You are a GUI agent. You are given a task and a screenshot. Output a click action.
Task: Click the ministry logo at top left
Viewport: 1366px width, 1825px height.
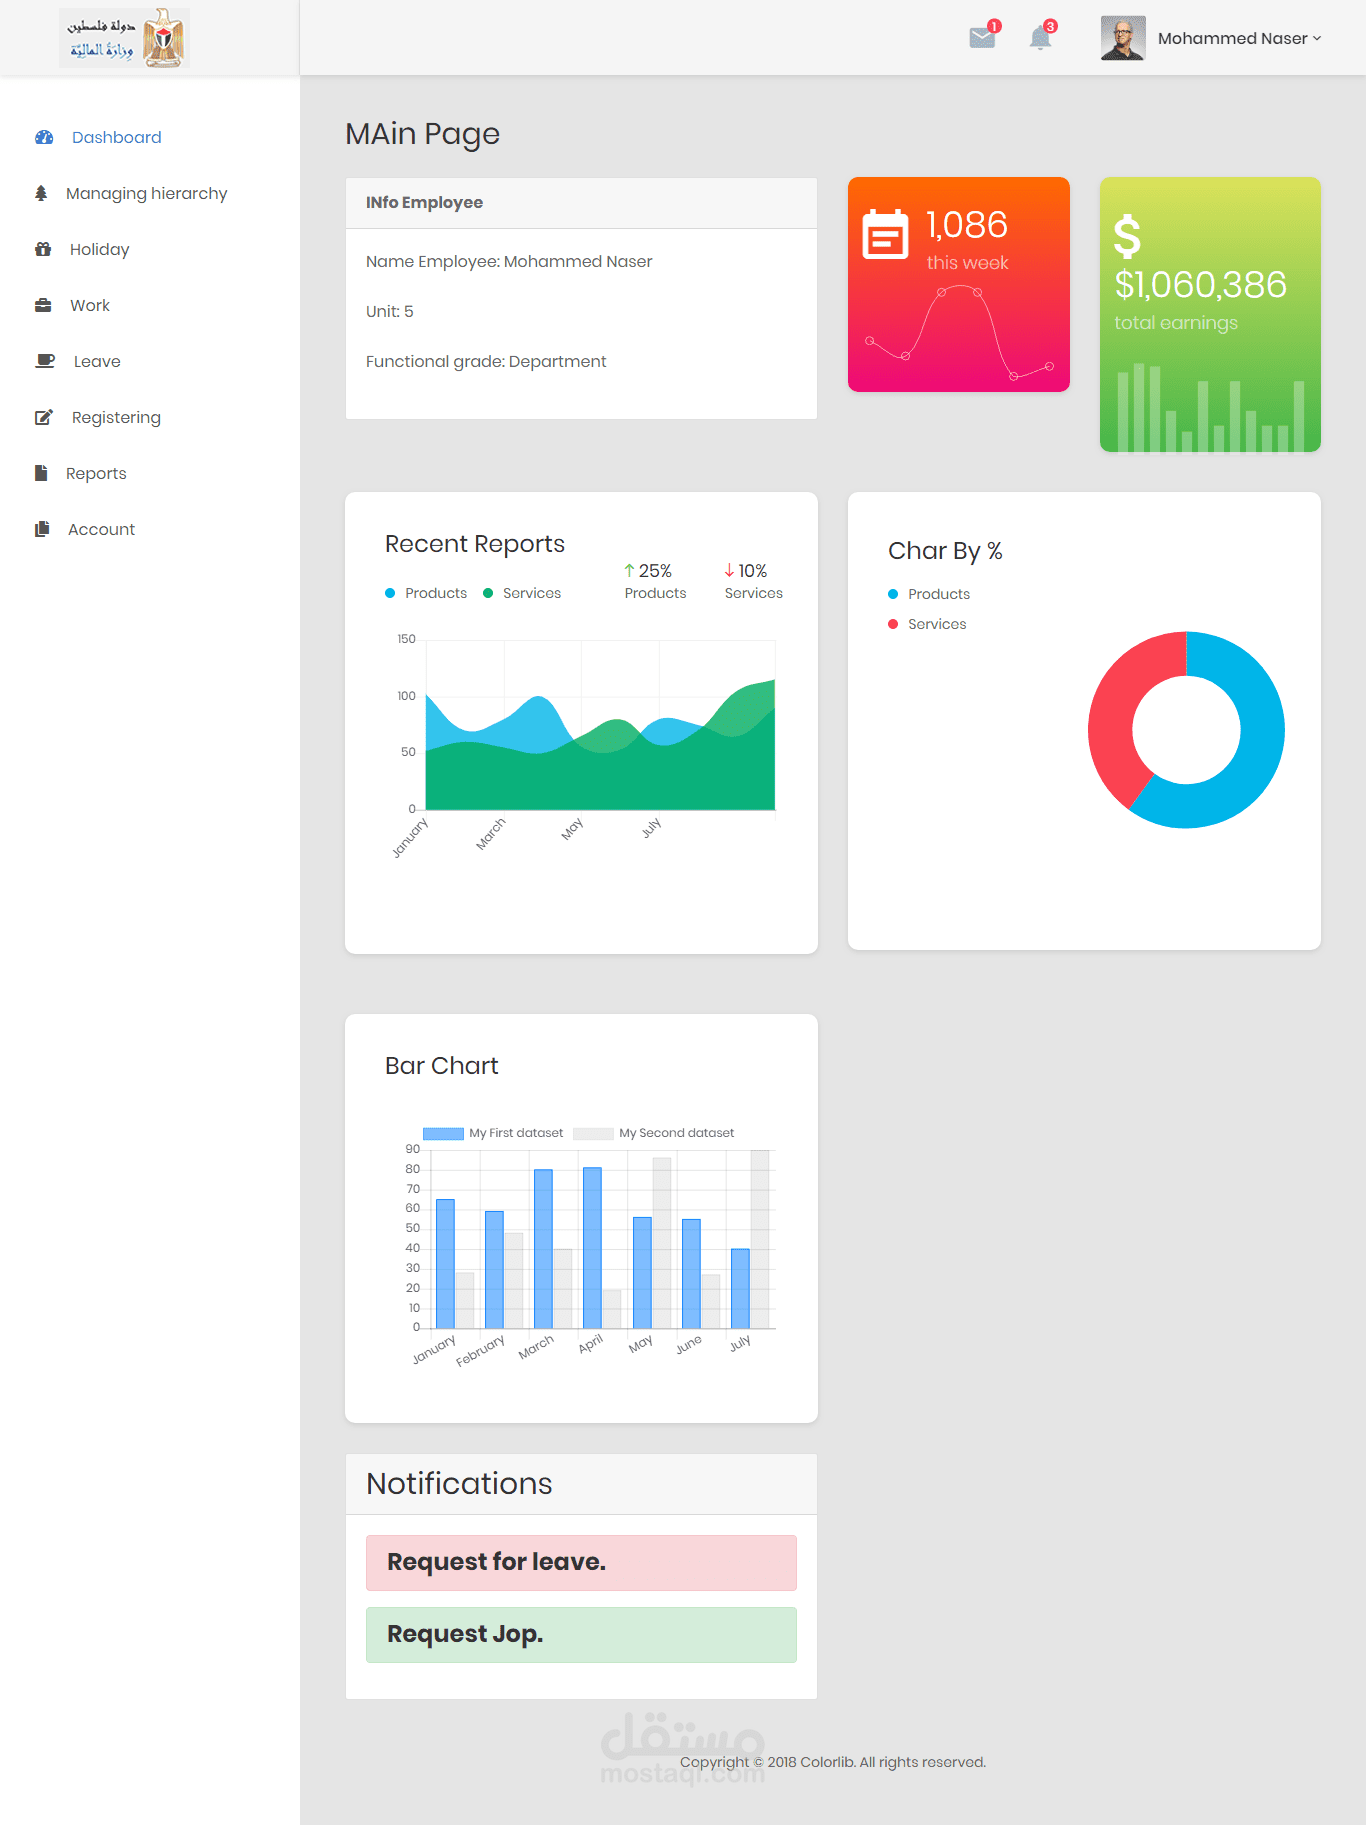tap(124, 38)
